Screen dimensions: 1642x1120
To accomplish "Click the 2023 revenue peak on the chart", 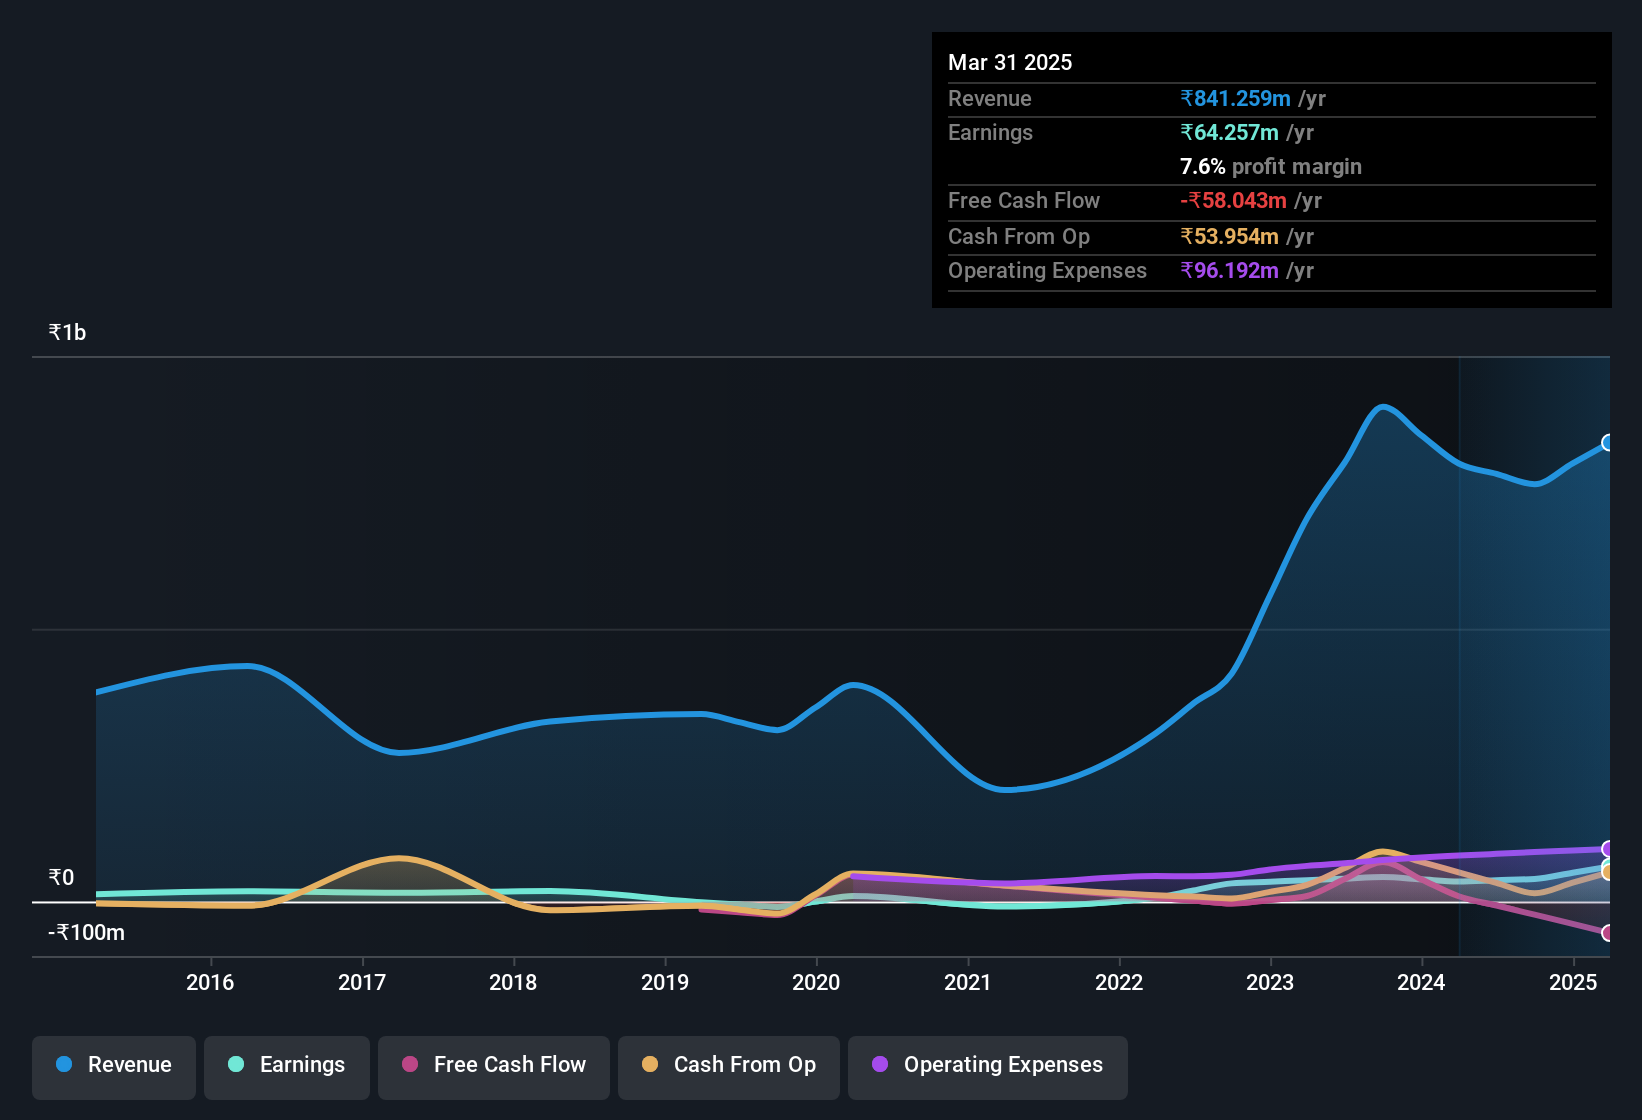I will click(1383, 405).
